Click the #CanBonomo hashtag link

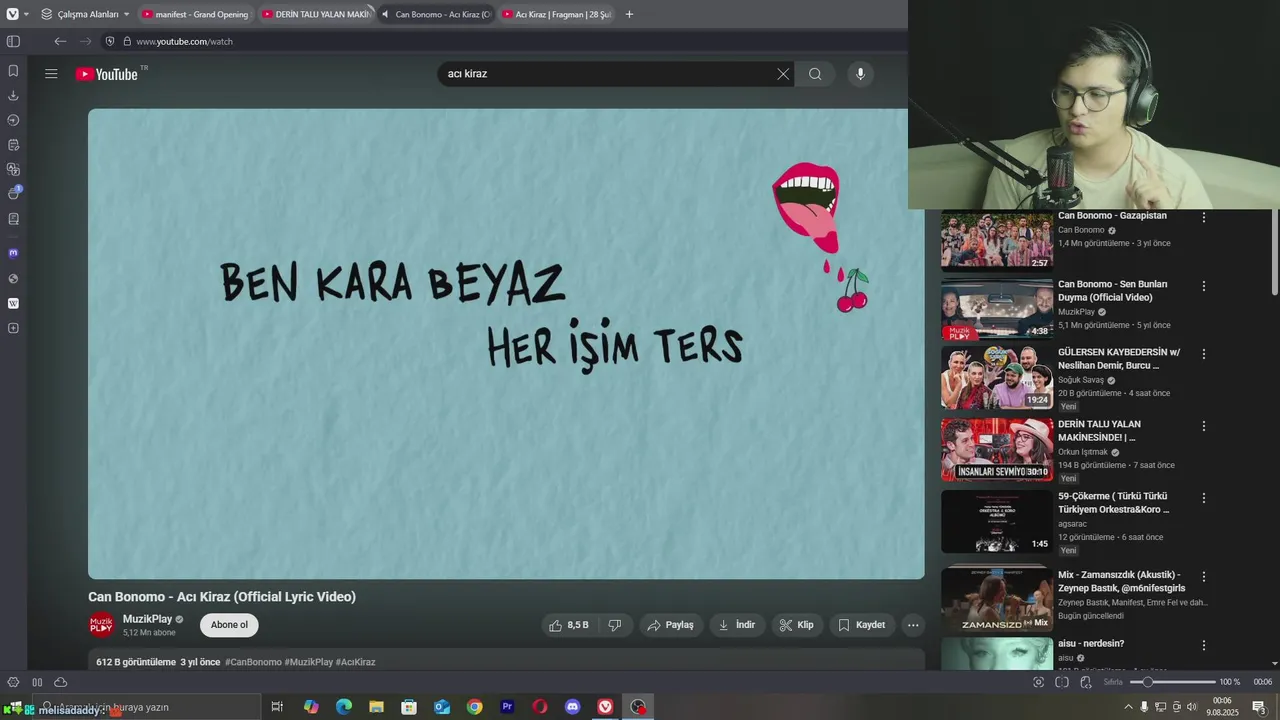(253, 662)
